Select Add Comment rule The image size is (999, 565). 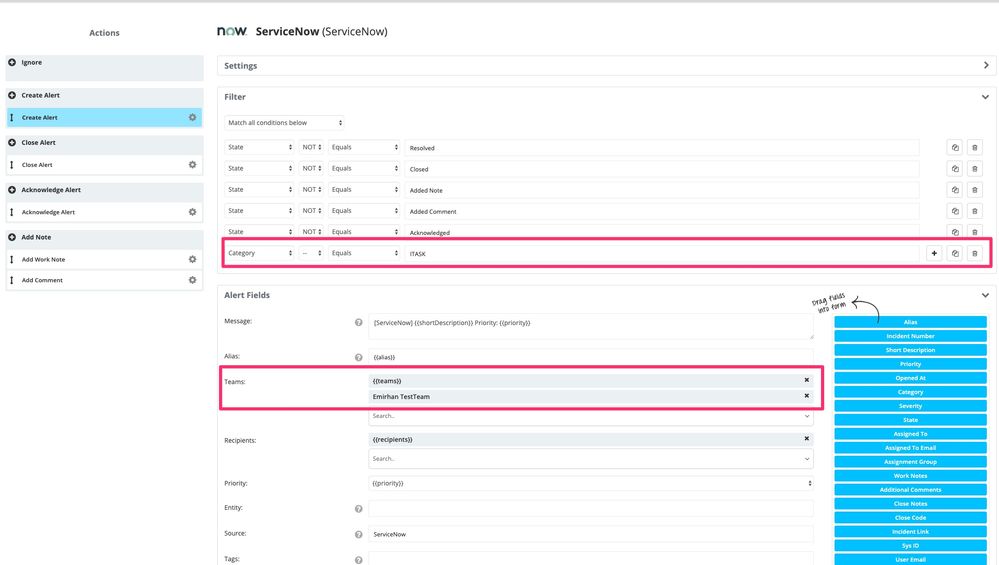[x=104, y=280]
